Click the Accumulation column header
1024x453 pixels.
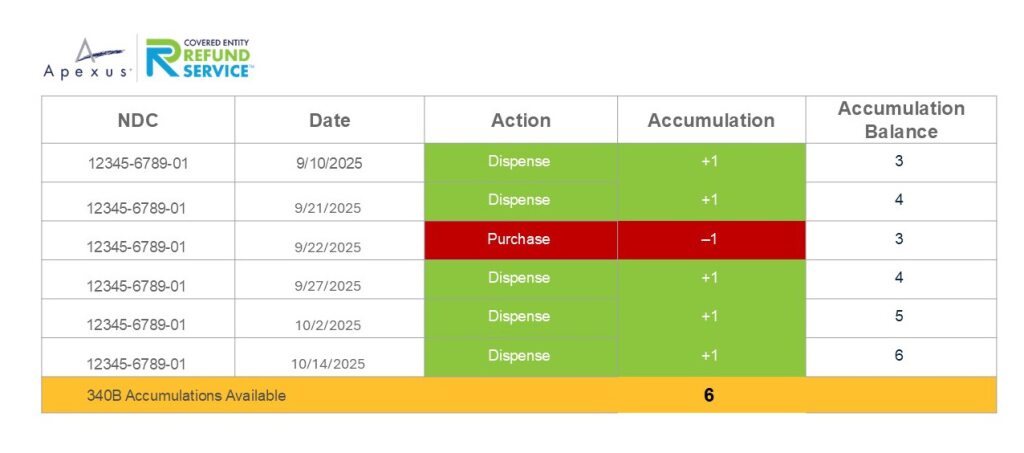coord(711,120)
